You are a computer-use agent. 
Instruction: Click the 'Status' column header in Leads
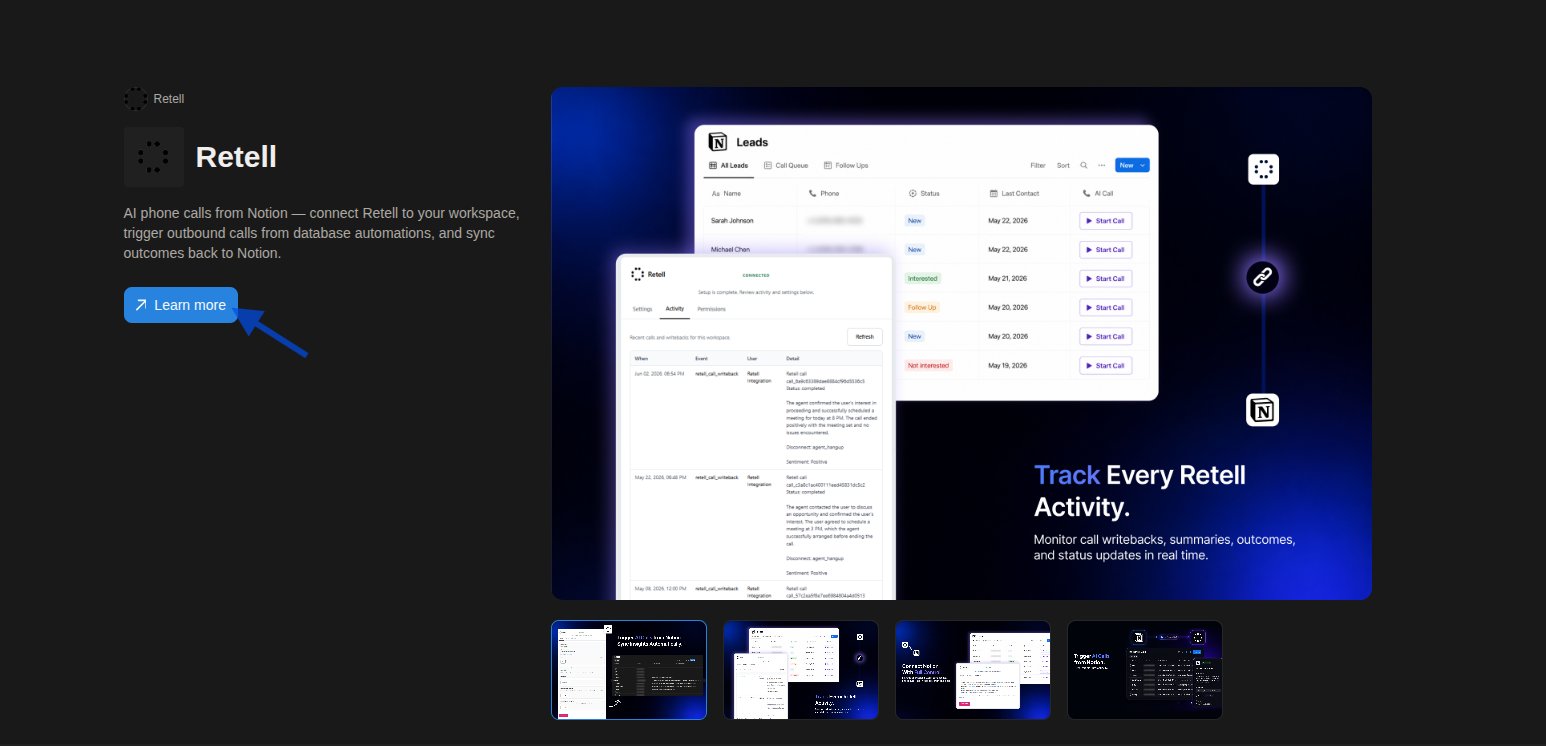pos(923,193)
